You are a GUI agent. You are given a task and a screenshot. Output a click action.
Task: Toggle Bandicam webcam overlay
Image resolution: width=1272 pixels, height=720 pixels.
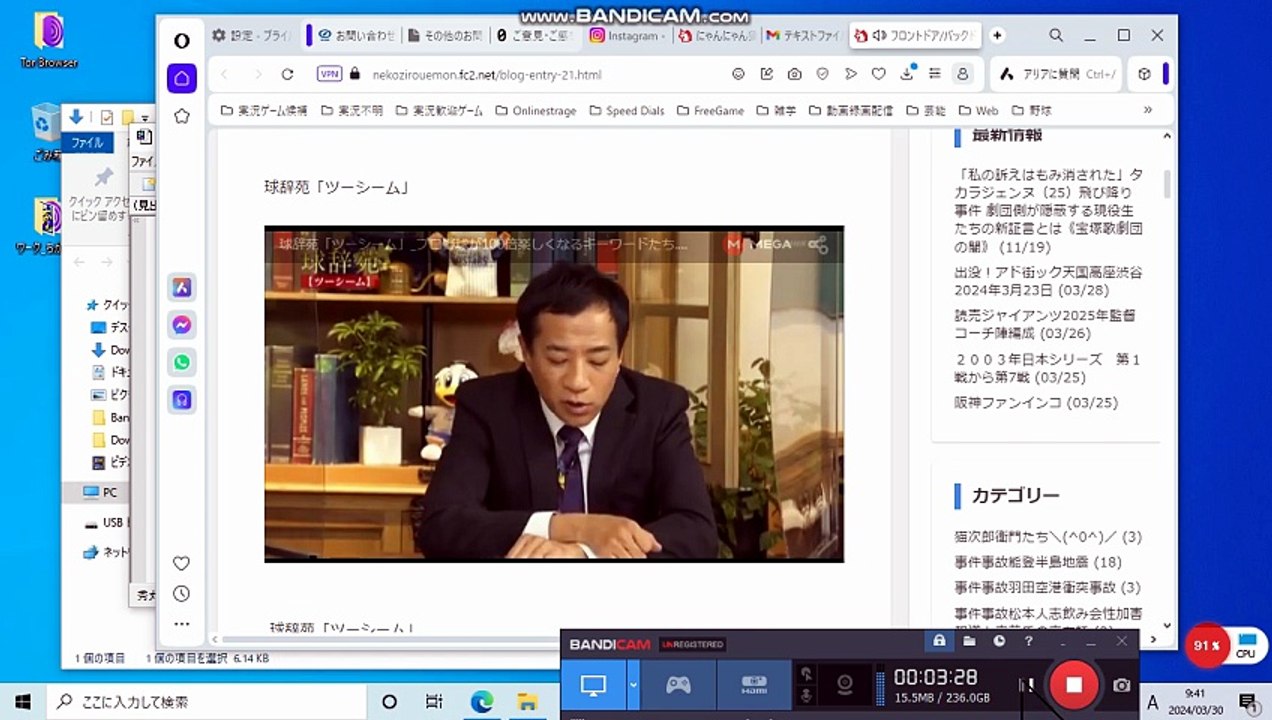844,685
